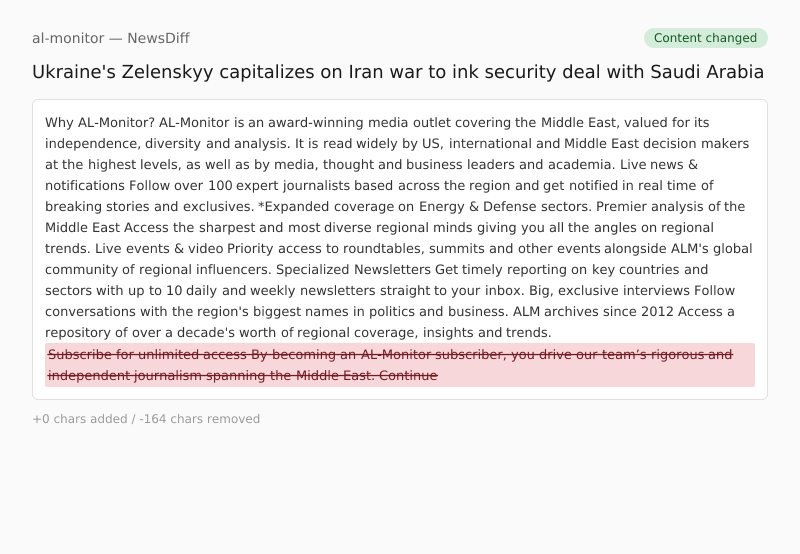Click the "Content changed" status badge
Viewport: 800px width, 554px height.
[x=705, y=38]
